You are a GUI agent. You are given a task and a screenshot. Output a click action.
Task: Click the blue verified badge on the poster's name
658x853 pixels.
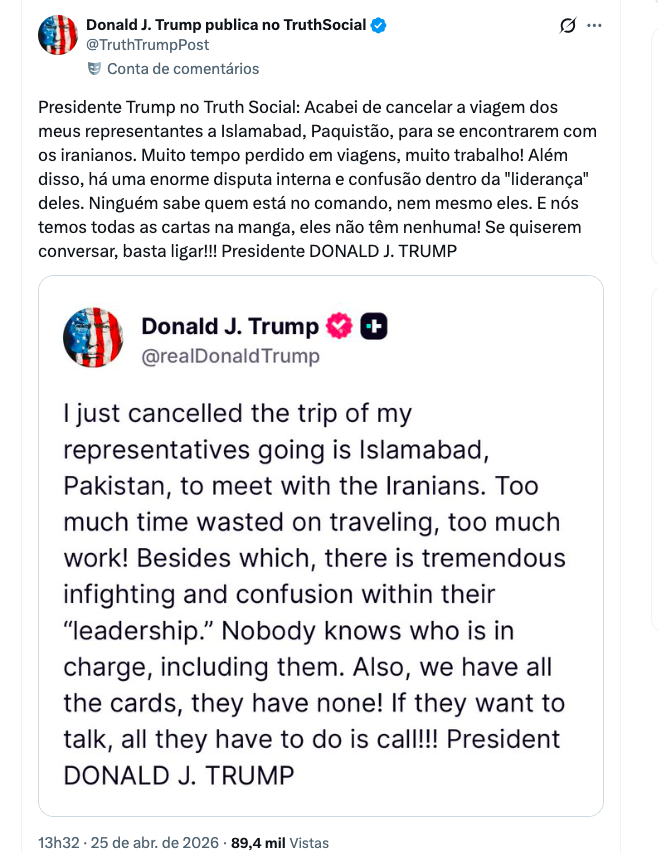[379, 26]
